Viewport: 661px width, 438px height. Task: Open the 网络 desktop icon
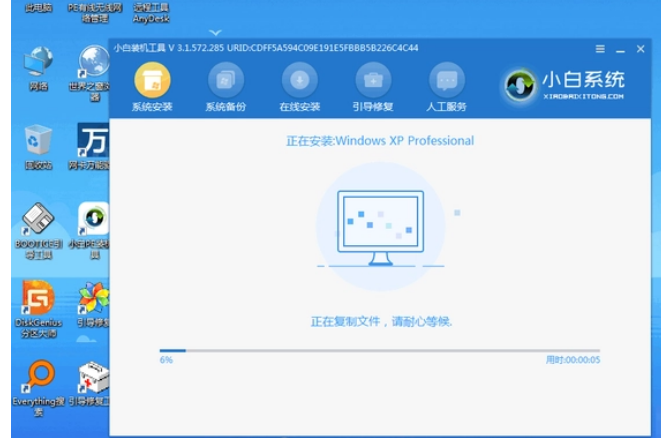38,66
